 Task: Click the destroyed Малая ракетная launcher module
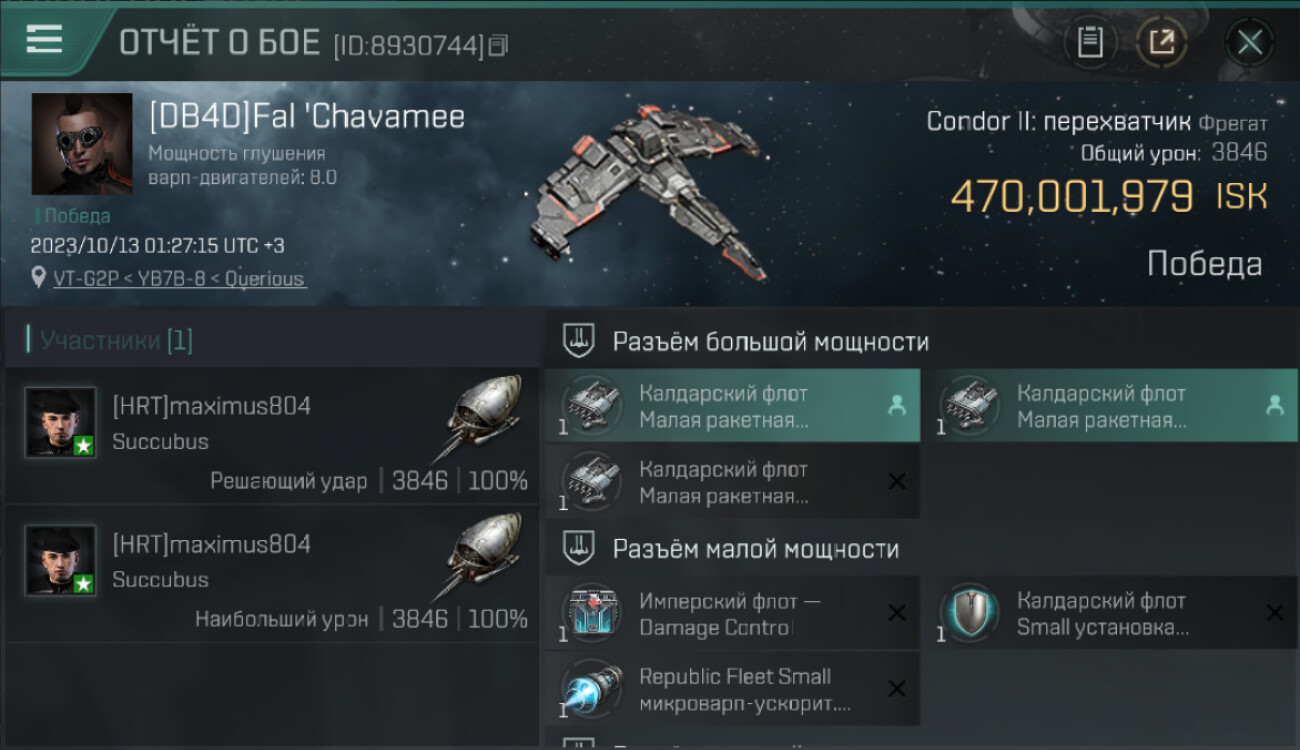[733, 482]
